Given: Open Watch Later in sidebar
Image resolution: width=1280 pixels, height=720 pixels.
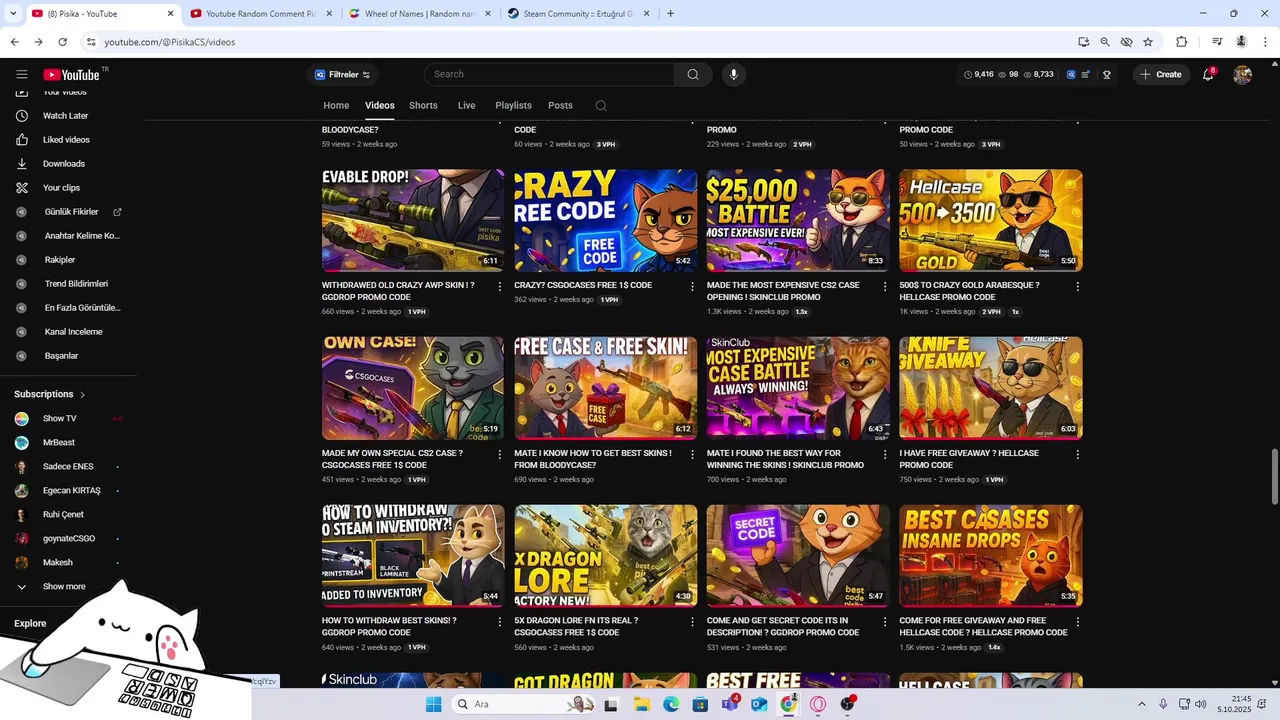Looking at the screenshot, I should click(x=66, y=116).
